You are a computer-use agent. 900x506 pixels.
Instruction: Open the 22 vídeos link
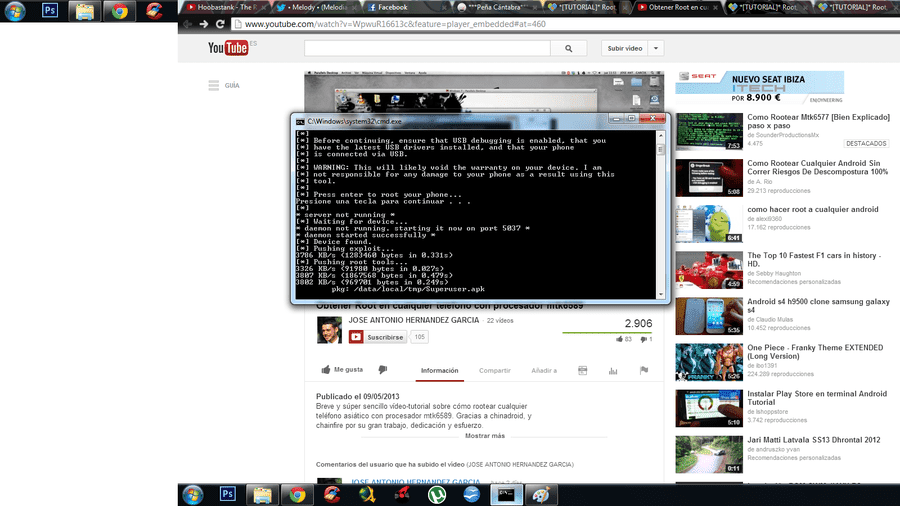point(500,321)
